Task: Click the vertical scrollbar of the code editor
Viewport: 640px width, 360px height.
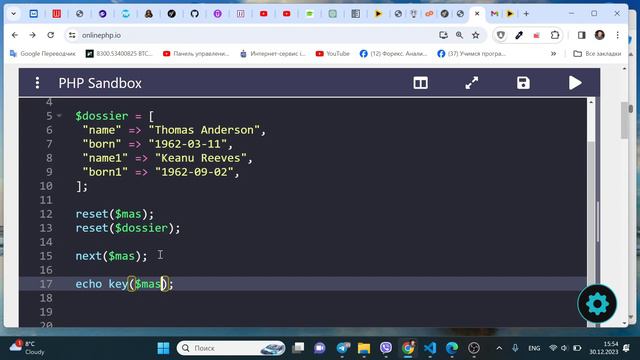Action: click(591, 212)
